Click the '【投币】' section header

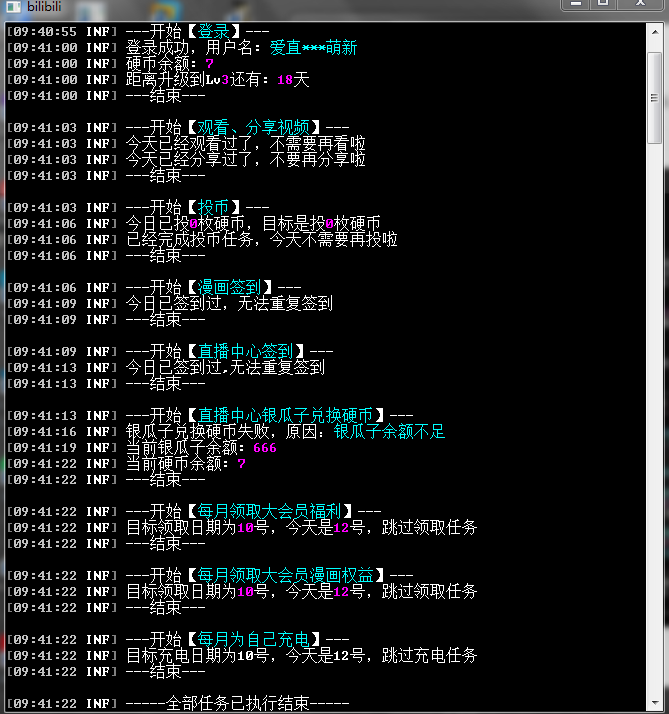214,208
